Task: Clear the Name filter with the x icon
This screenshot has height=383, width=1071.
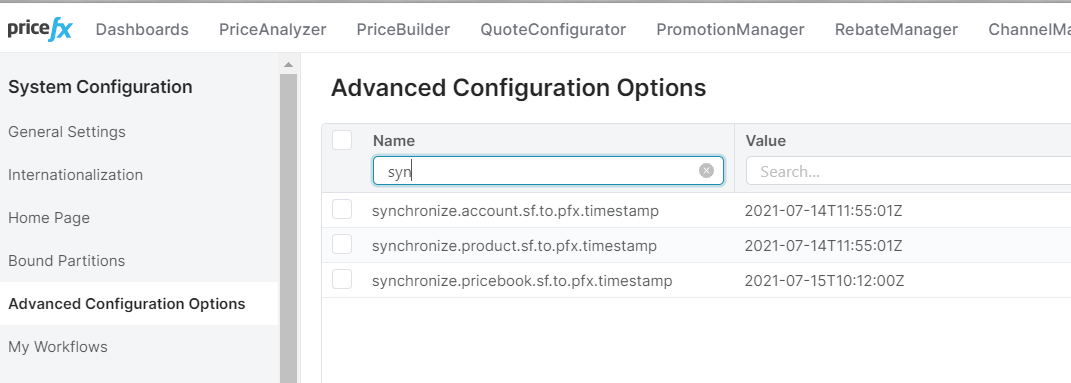Action: tap(706, 171)
